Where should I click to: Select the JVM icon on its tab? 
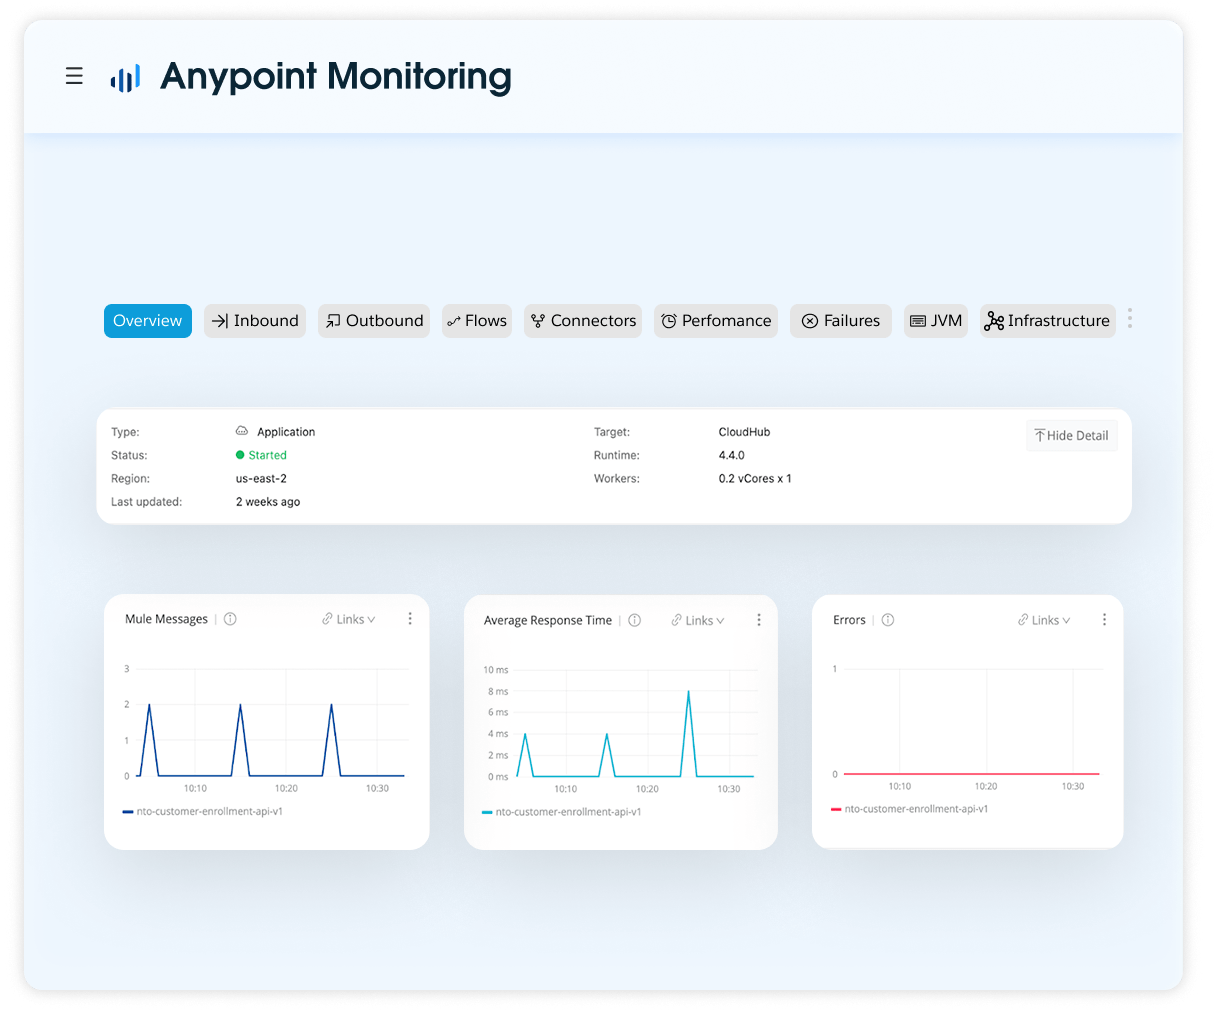click(917, 320)
